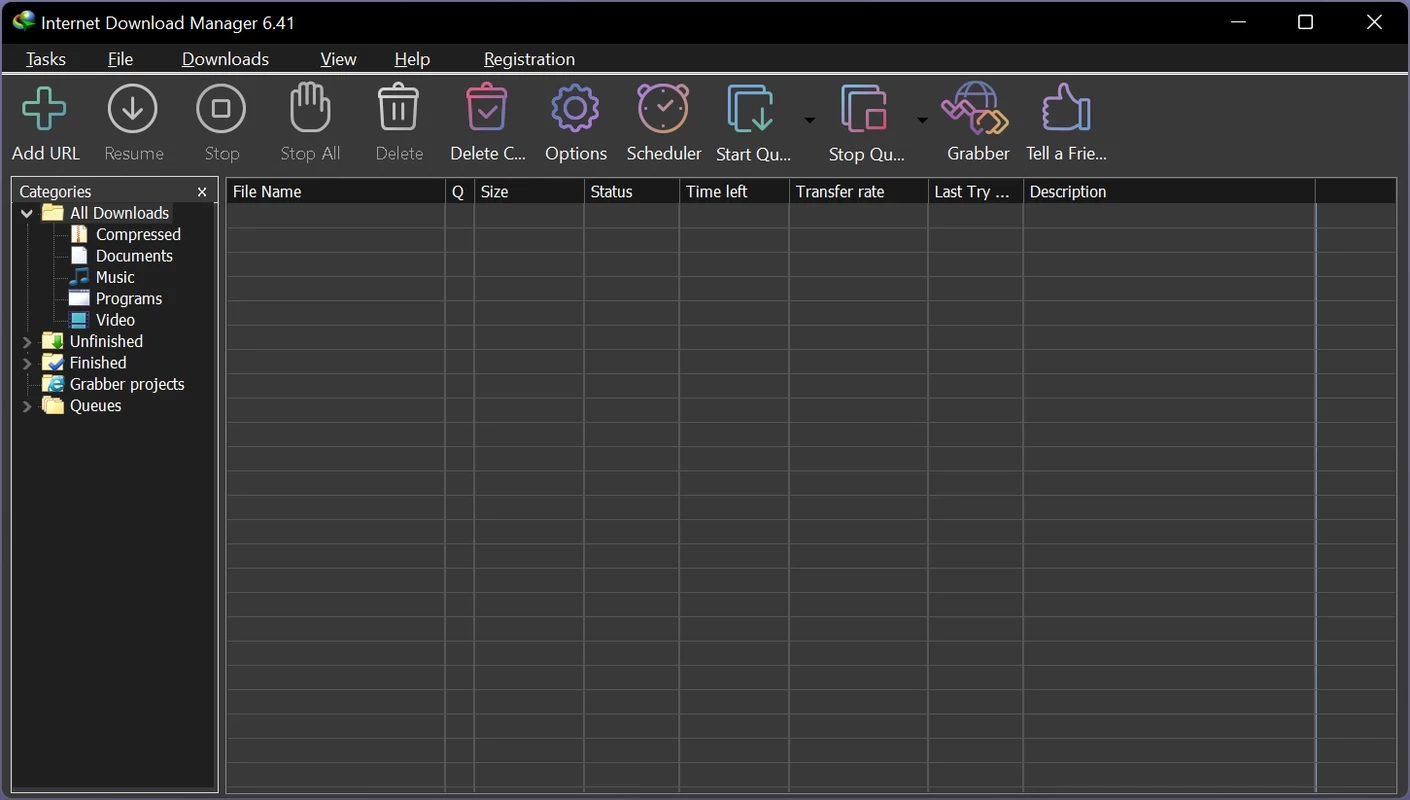Click the Tell a Friend thumbs-up icon

tap(1065, 110)
